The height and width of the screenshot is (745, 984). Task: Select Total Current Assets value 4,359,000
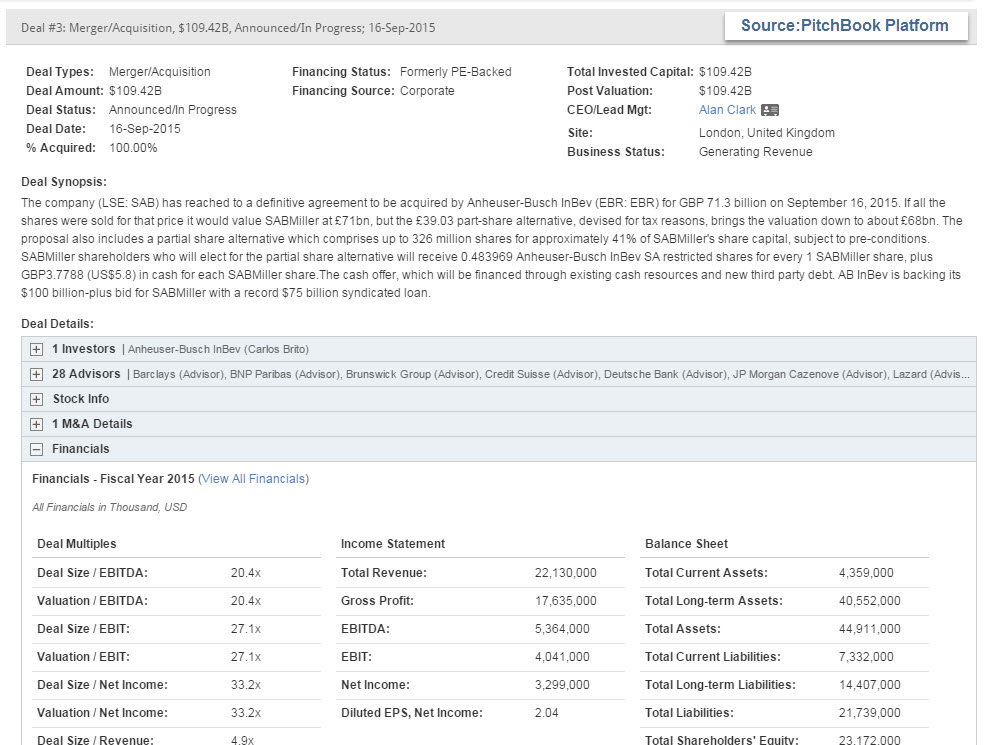[866, 573]
